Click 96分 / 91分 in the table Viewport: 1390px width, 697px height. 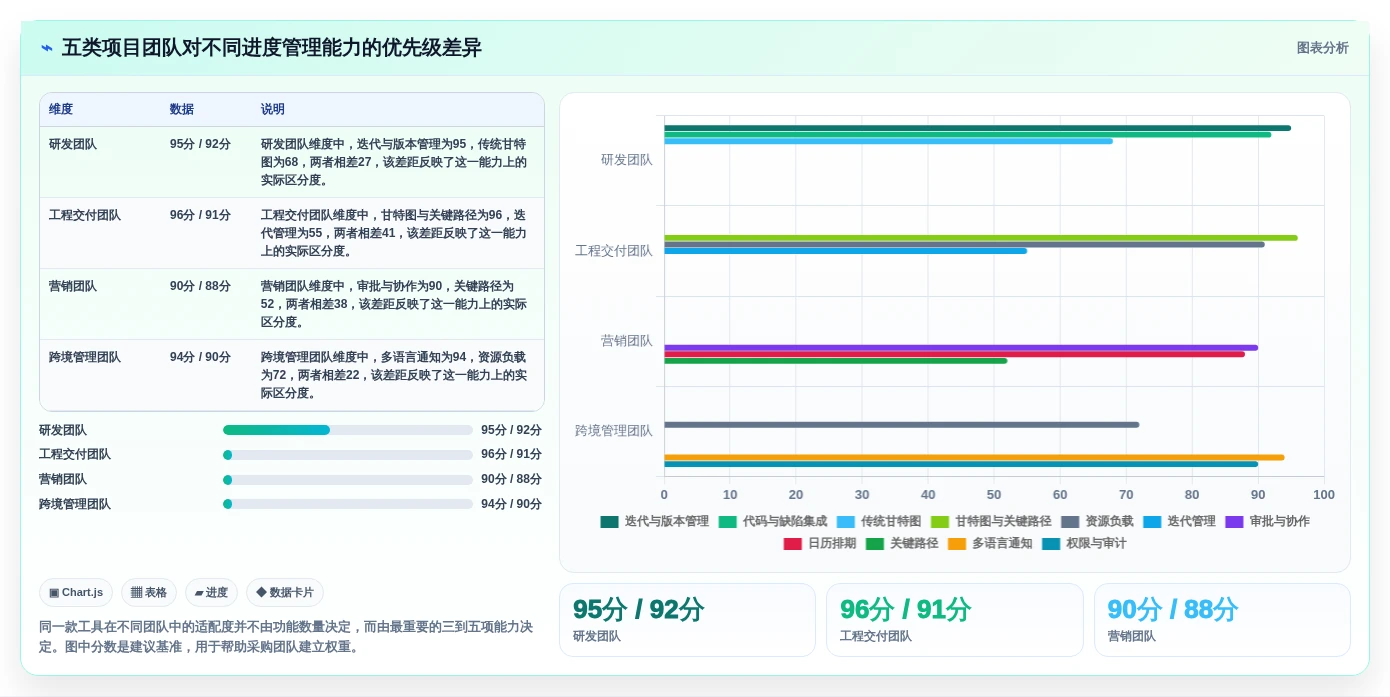click(200, 215)
